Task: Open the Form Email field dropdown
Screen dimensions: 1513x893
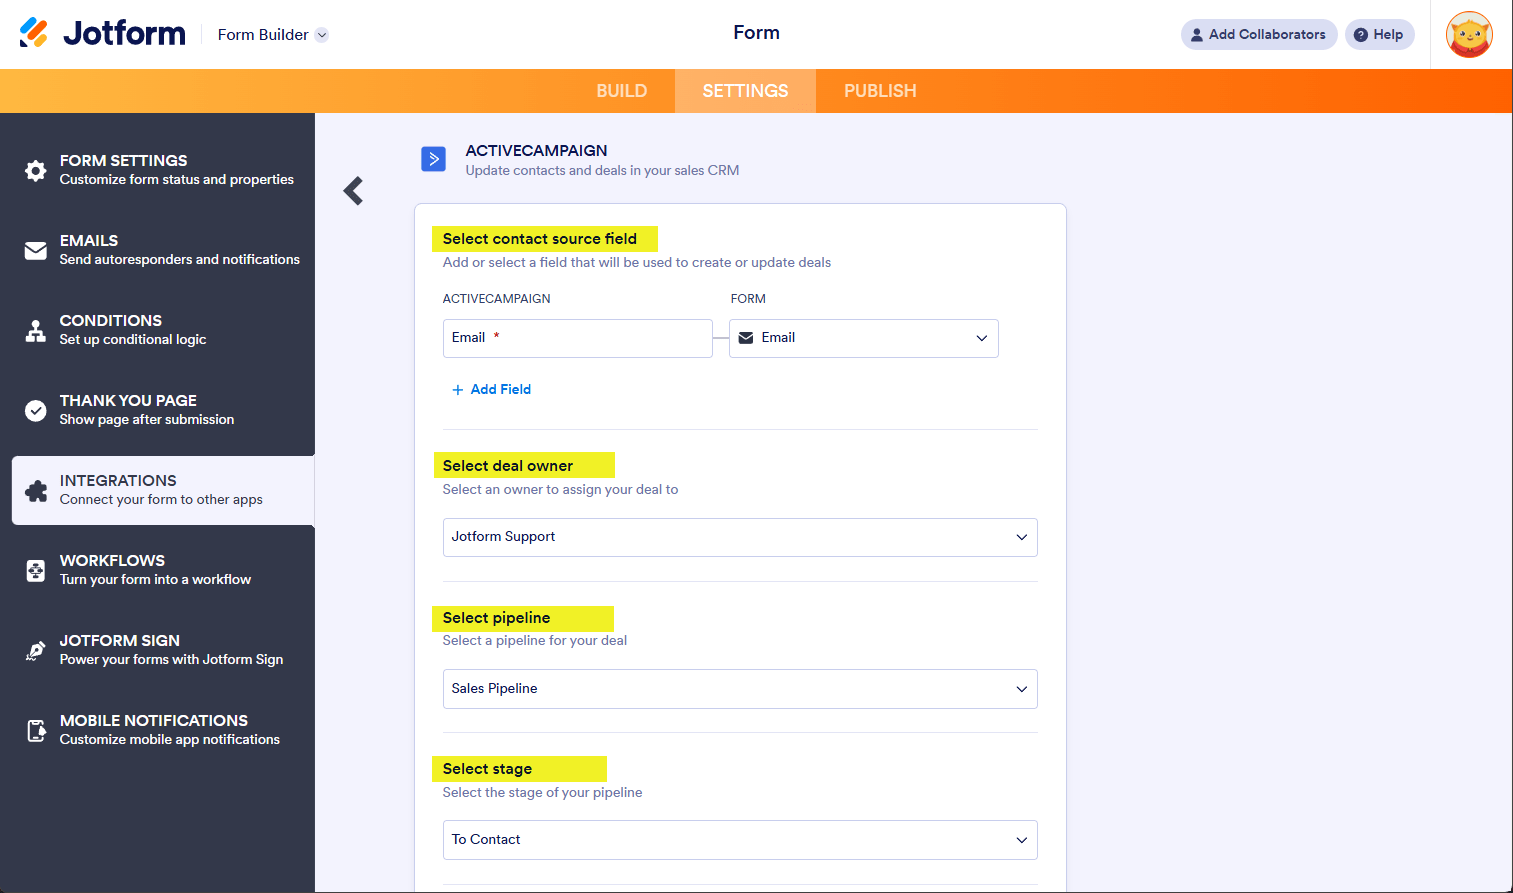Action: coord(864,338)
